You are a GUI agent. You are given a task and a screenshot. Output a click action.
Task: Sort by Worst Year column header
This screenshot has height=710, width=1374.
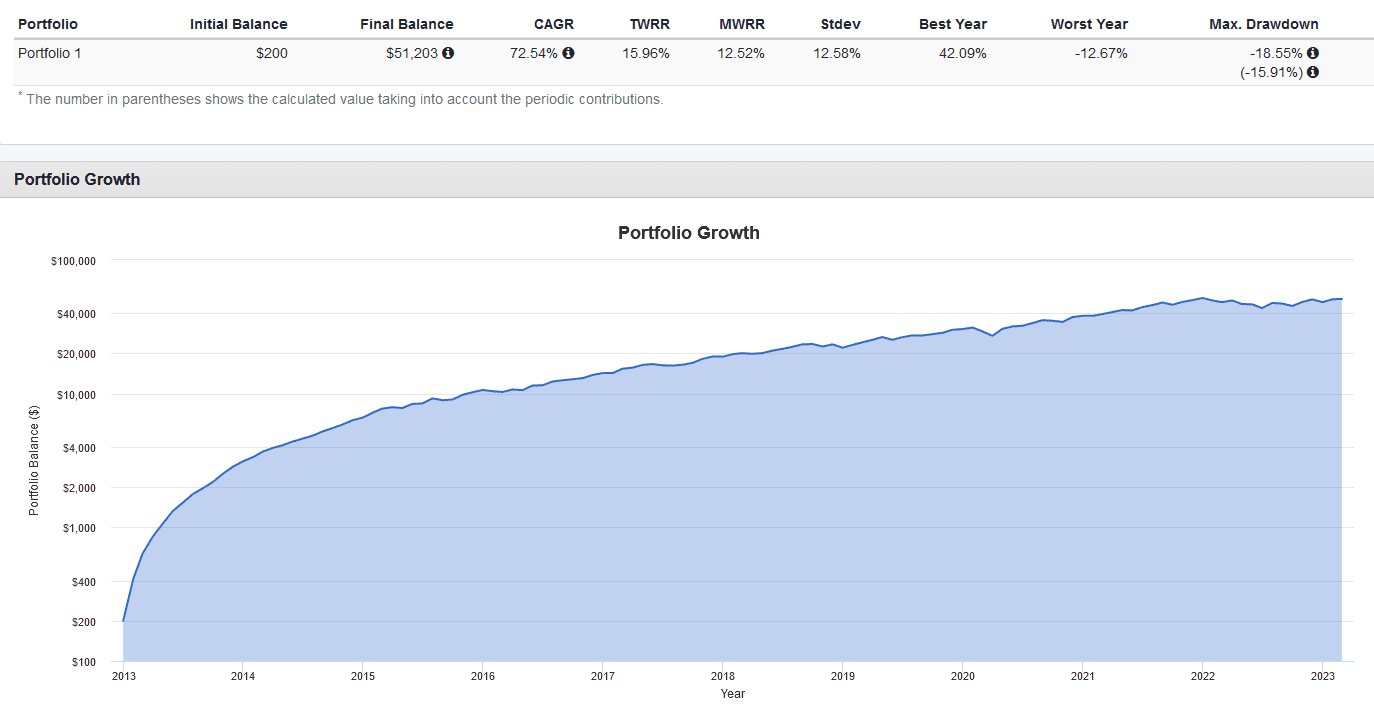pyautogui.click(x=1089, y=24)
